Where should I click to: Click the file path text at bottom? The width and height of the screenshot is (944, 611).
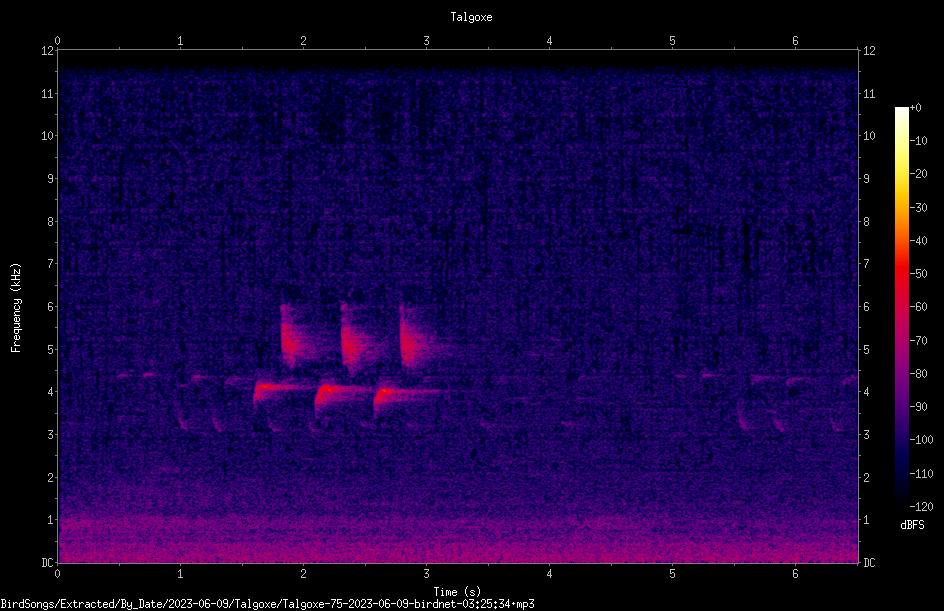click(x=267, y=604)
